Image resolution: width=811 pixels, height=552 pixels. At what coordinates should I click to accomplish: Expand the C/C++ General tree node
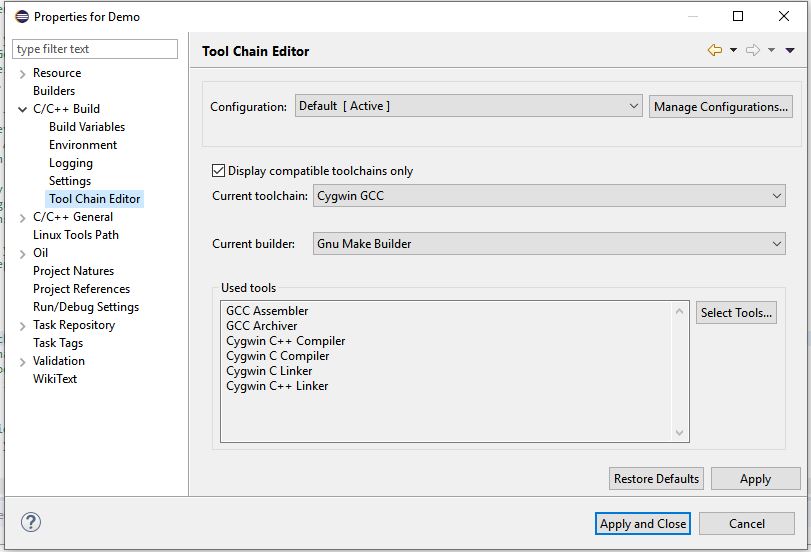point(22,218)
